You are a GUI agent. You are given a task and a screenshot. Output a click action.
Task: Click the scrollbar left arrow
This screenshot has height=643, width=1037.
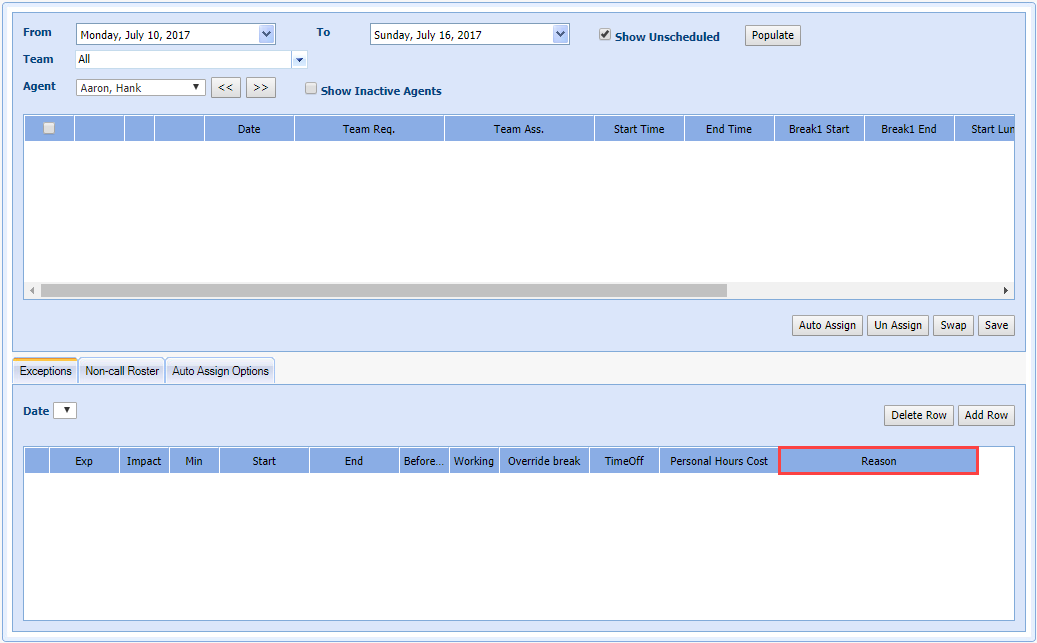32,291
